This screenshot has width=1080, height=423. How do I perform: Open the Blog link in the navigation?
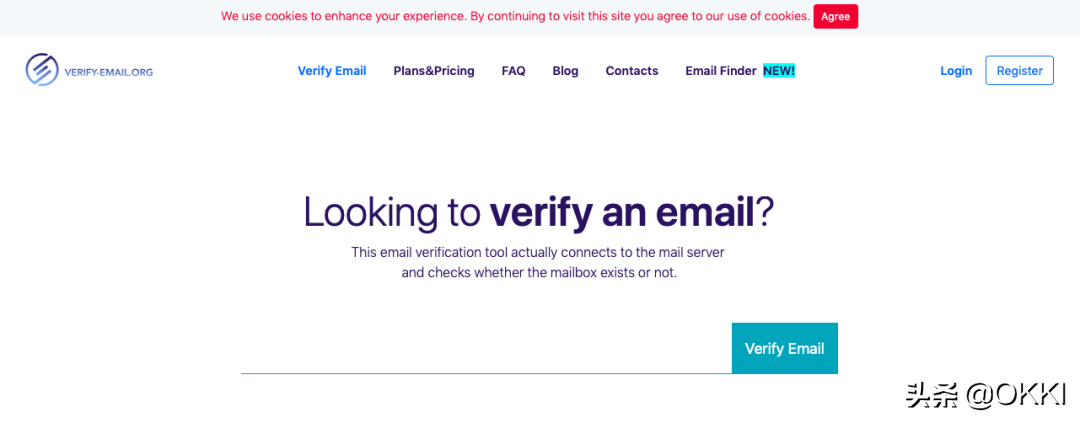tap(565, 70)
